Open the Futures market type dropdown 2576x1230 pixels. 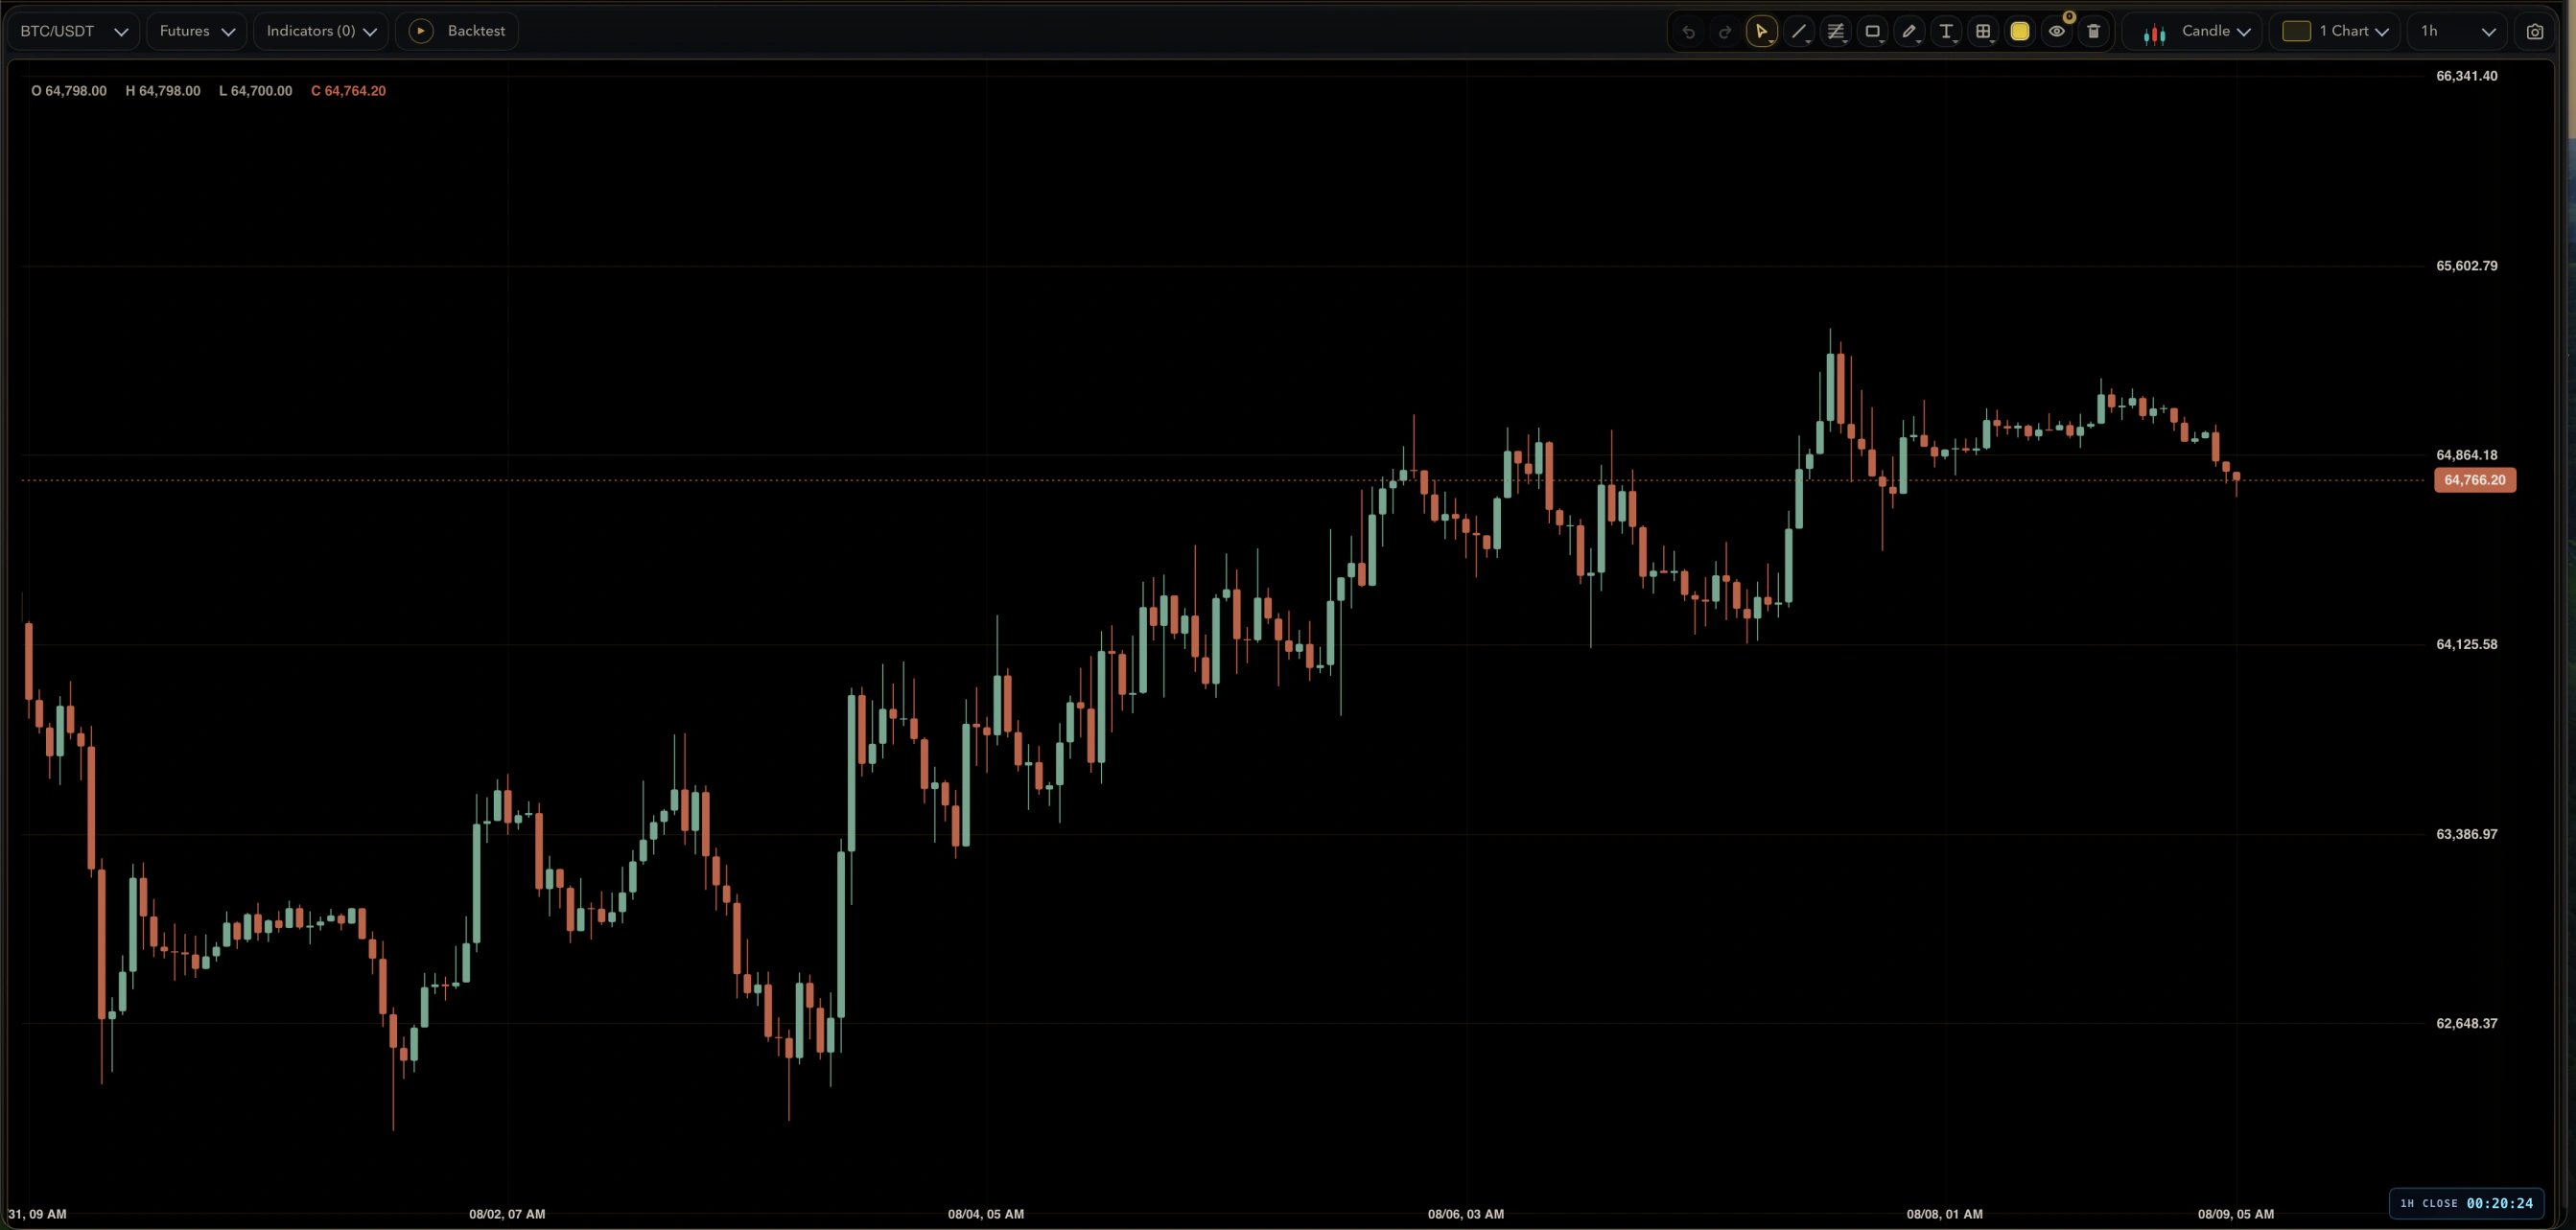pyautogui.click(x=196, y=31)
